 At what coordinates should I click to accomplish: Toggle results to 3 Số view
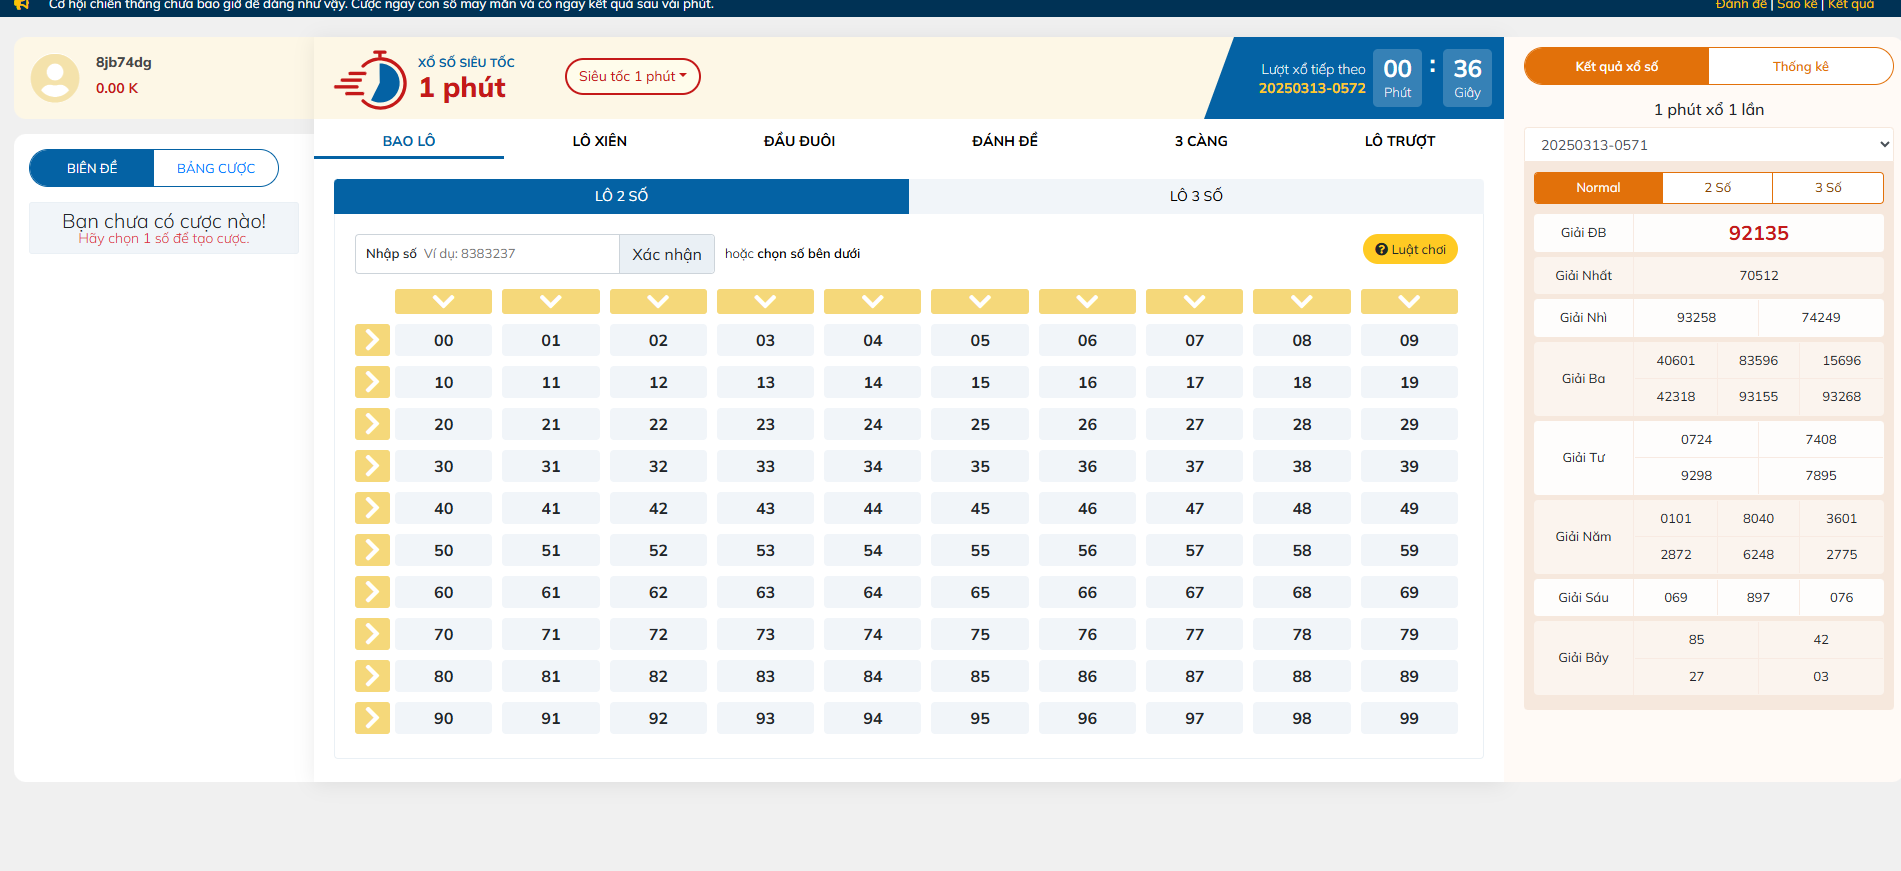click(1827, 188)
